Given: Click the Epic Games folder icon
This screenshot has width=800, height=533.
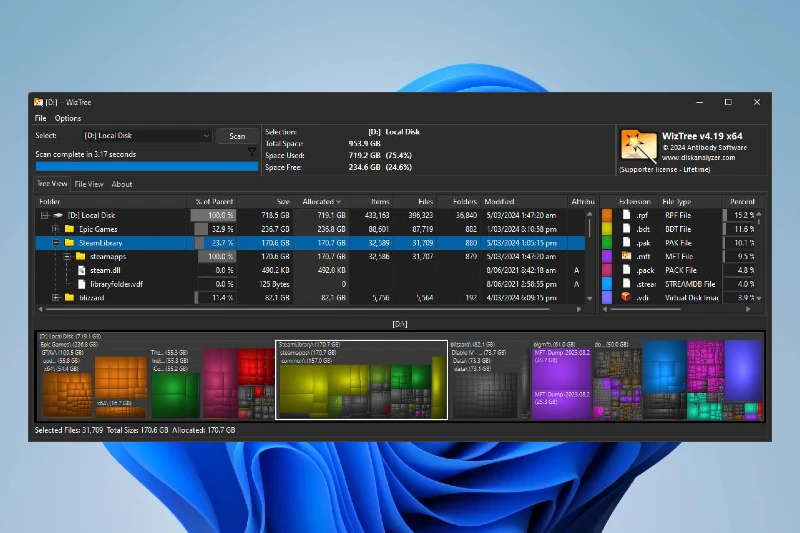Looking at the screenshot, I should 70,229.
